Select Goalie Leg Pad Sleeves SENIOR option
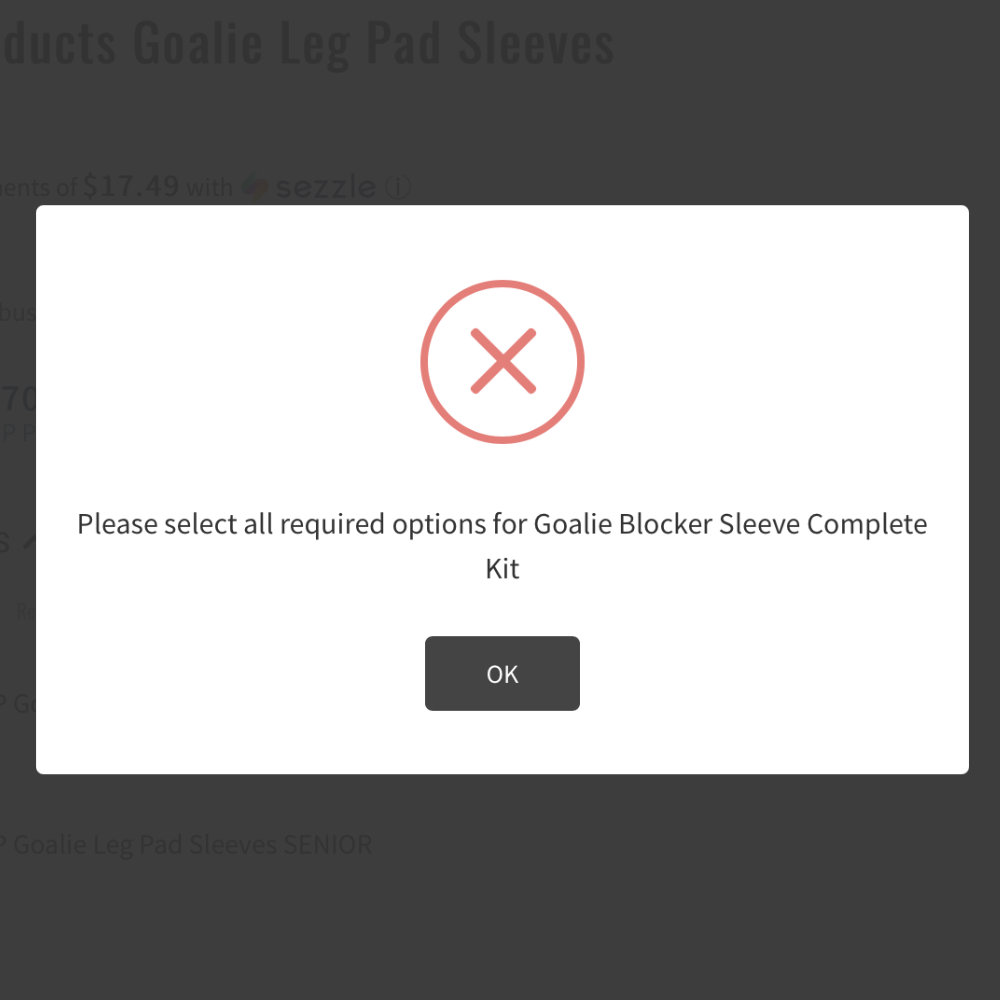Viewport: 1000px width, 1000px height. click(192, 845)
